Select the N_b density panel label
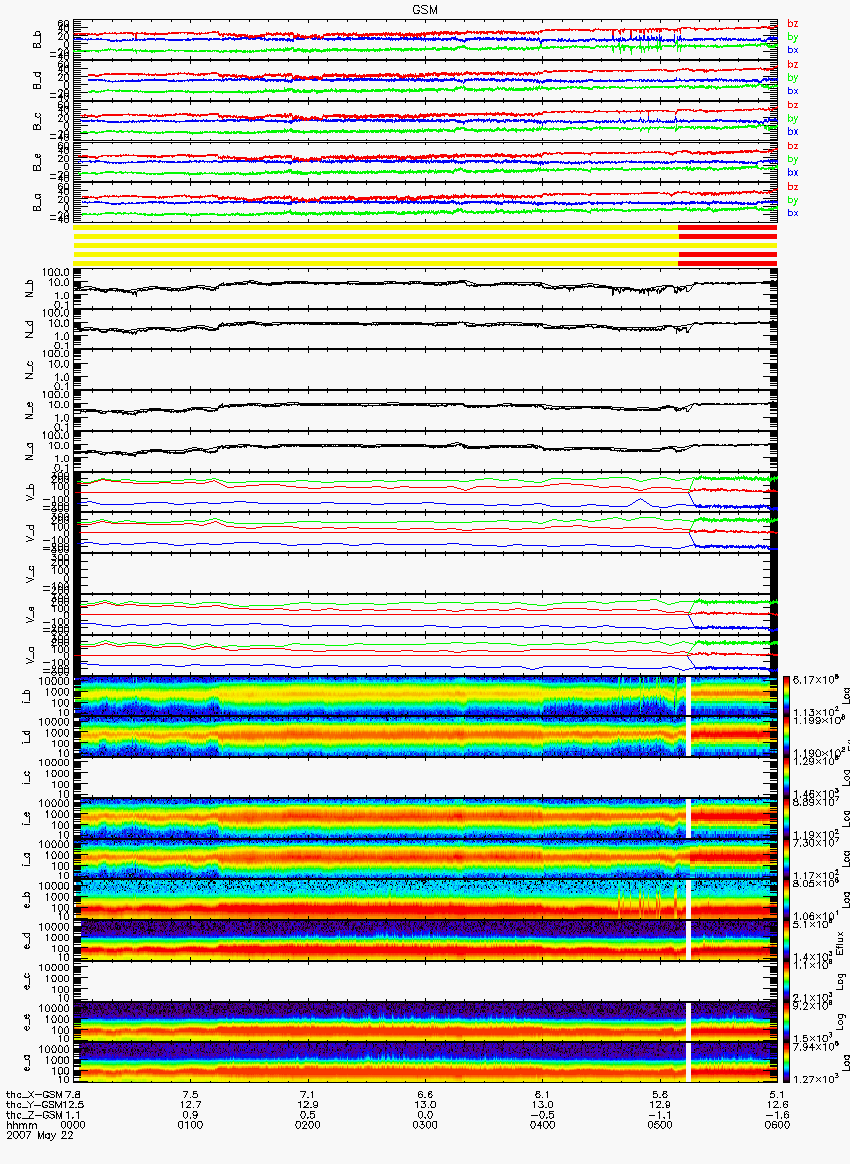This screenshot has height=1164, width=850. (x=30, y=288)
